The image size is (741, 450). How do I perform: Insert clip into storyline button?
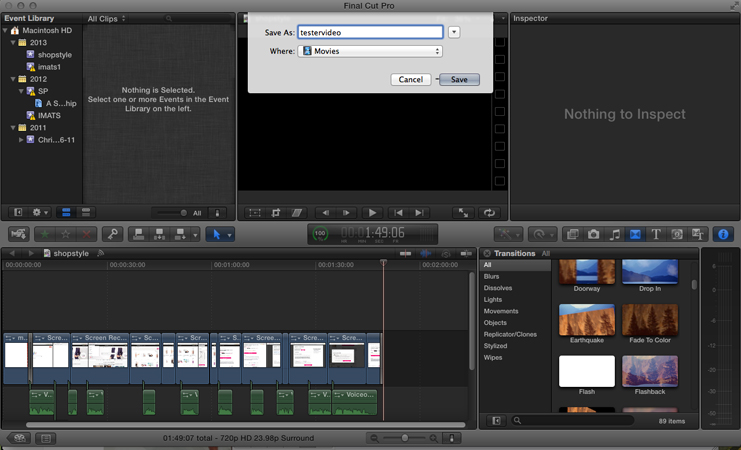click(x=159, y=234)
